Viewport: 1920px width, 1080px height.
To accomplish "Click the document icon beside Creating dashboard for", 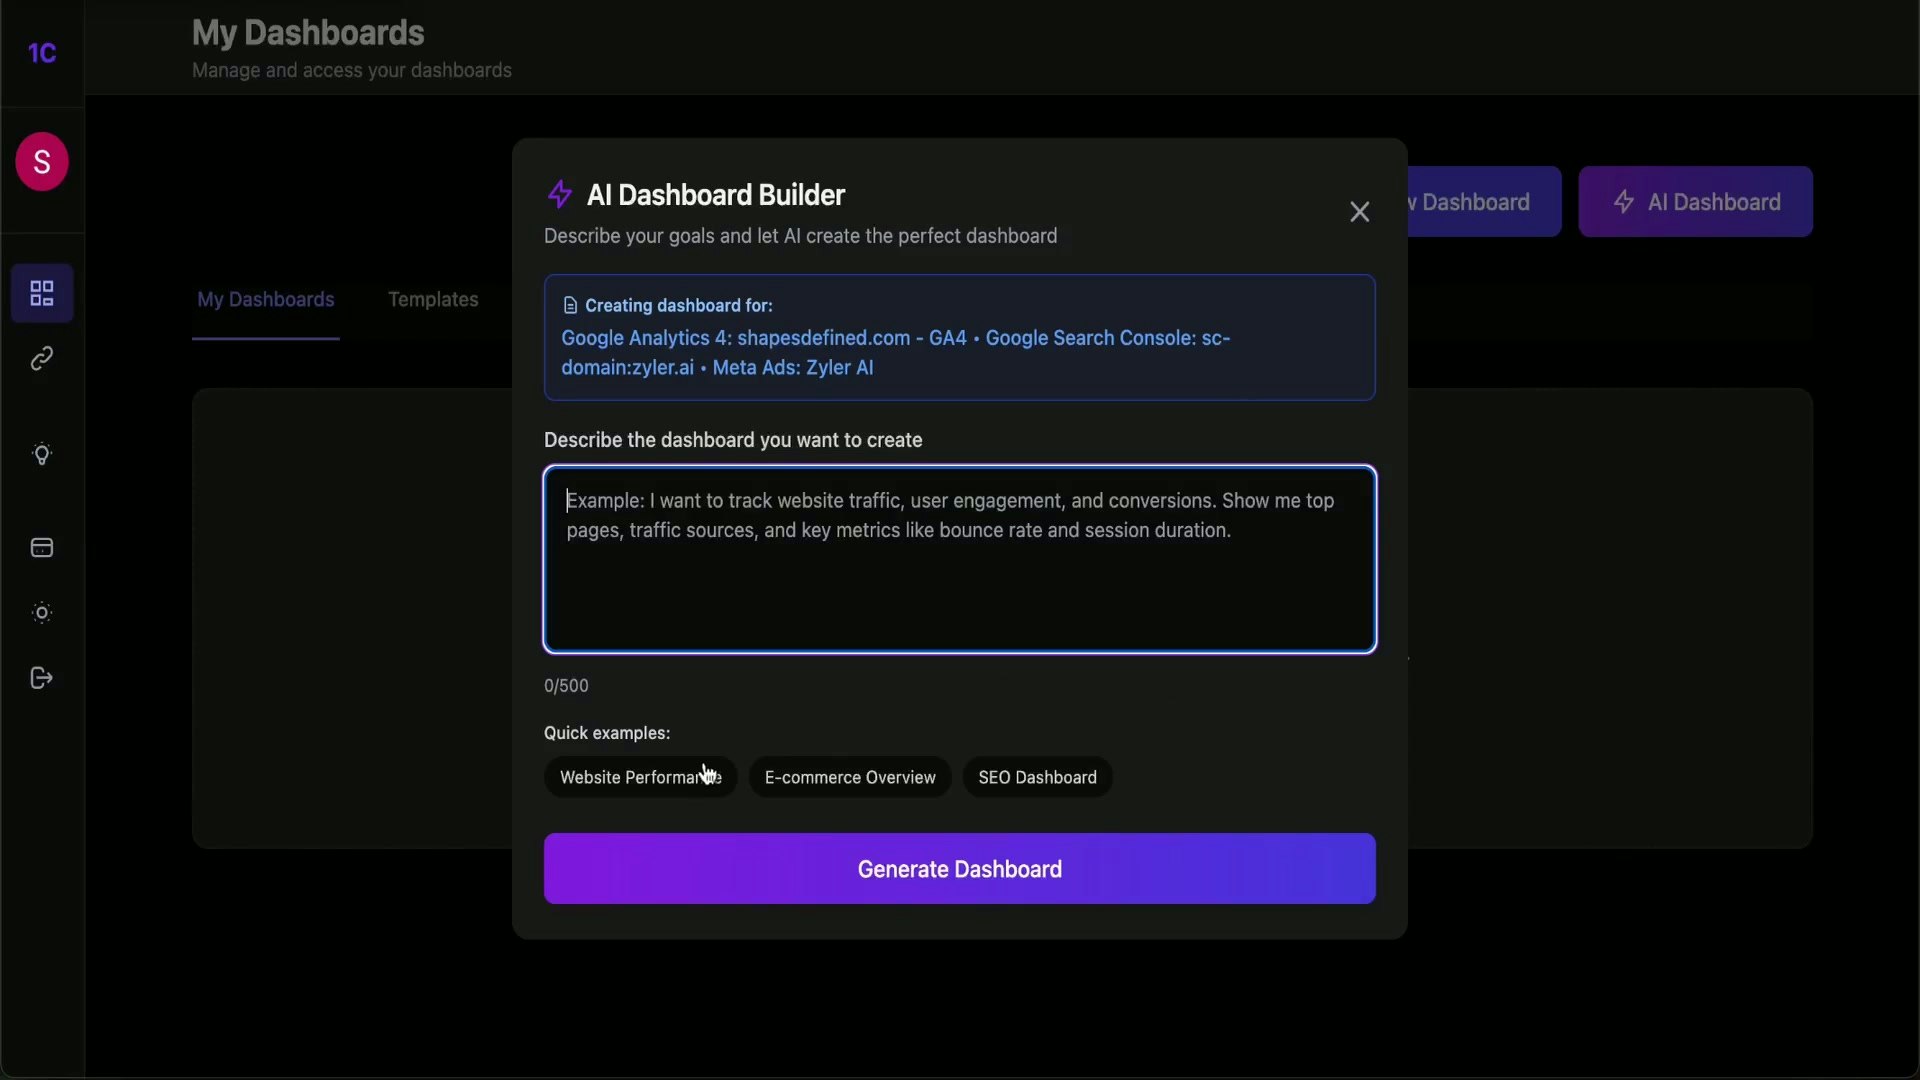I will [x=570, y=306].
